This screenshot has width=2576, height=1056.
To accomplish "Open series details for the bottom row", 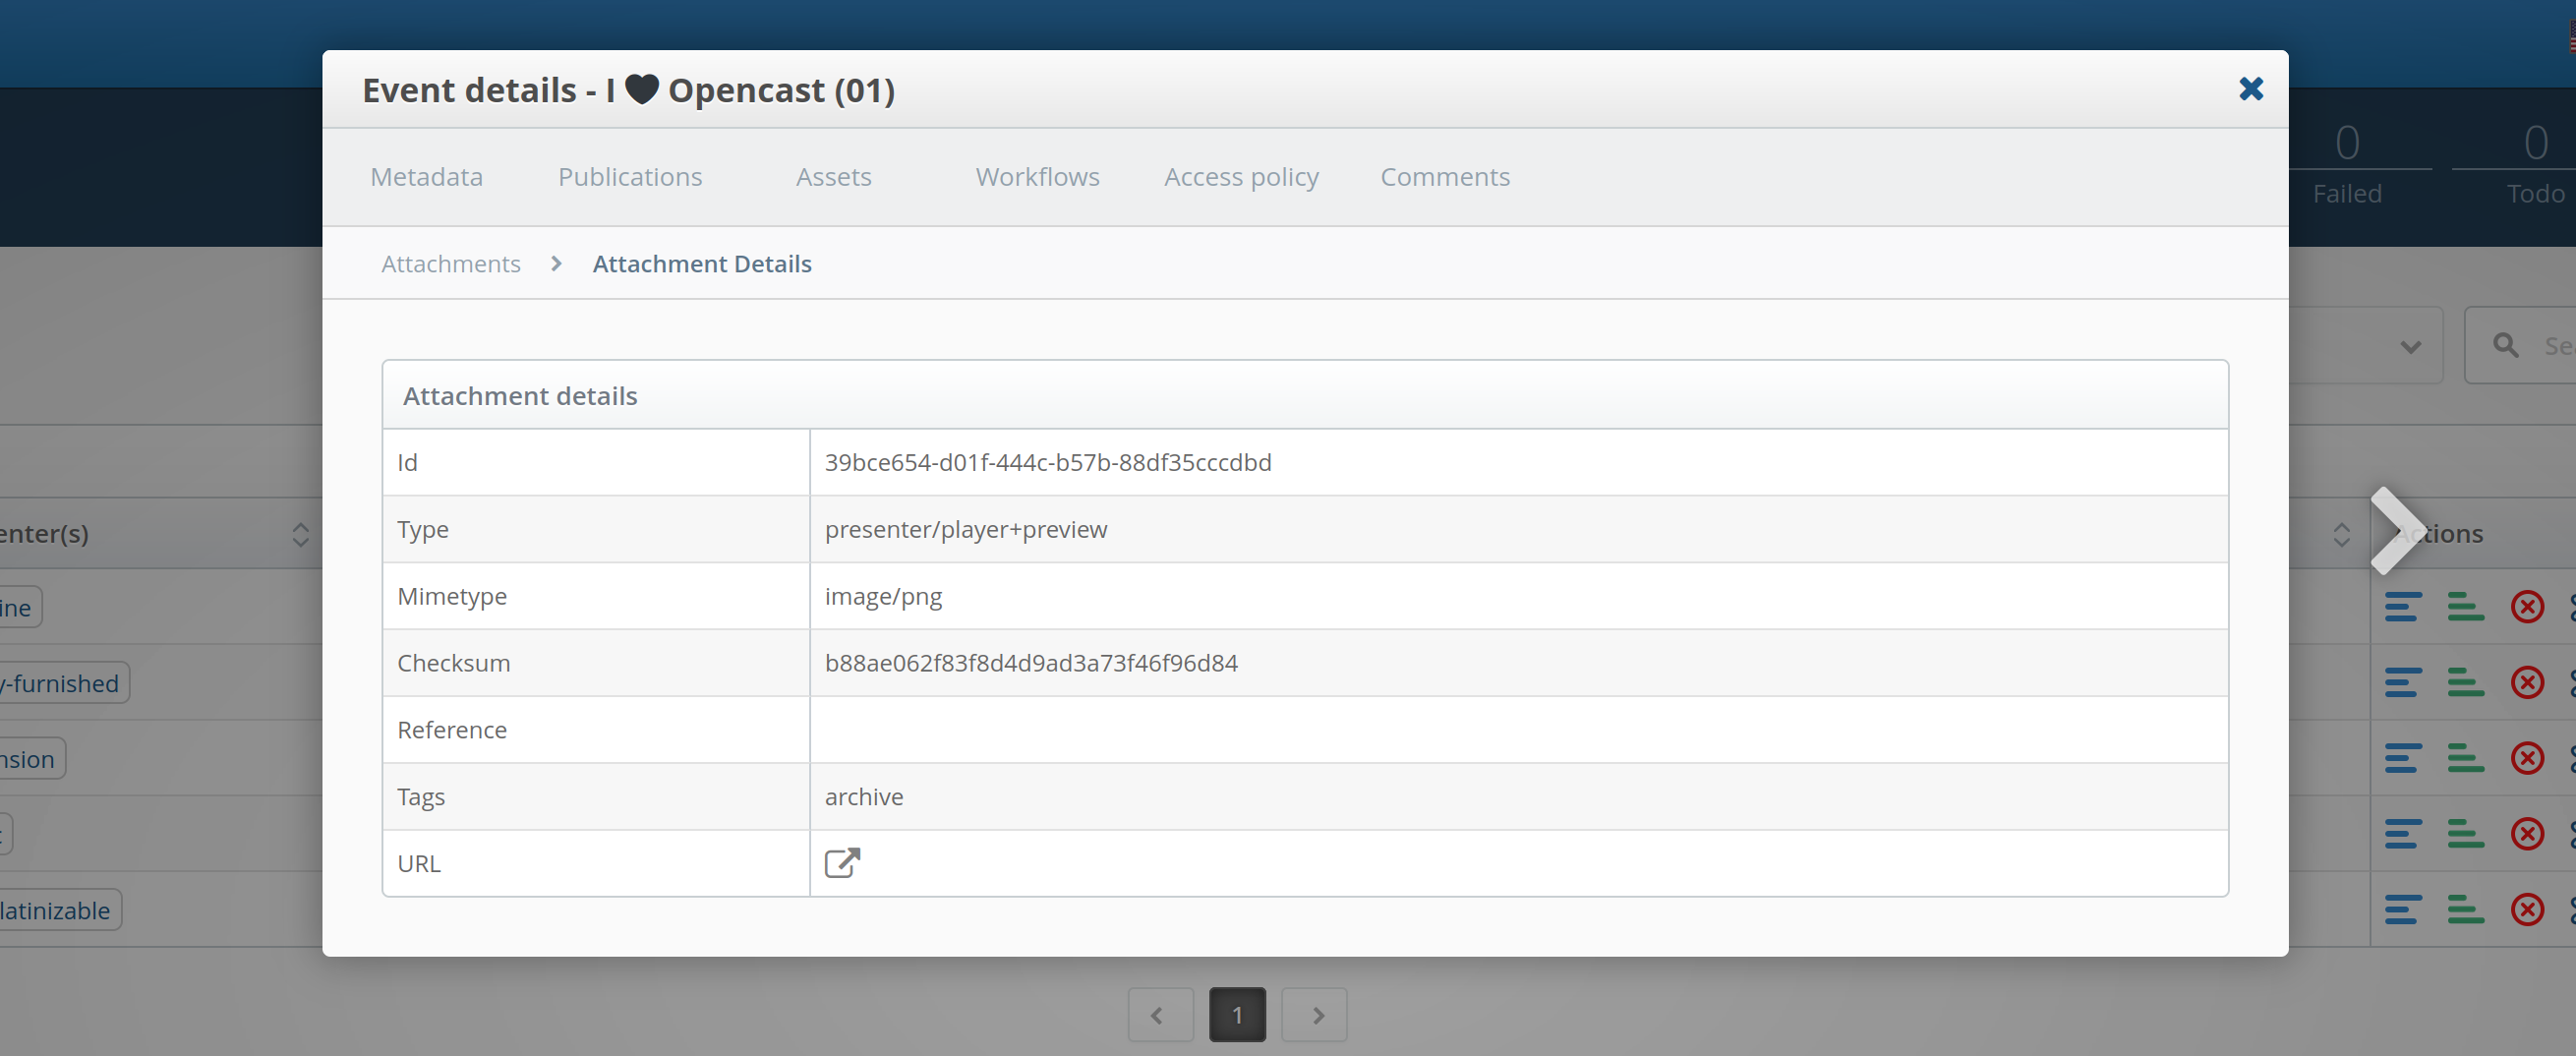I will click(x=2466, y=910).
